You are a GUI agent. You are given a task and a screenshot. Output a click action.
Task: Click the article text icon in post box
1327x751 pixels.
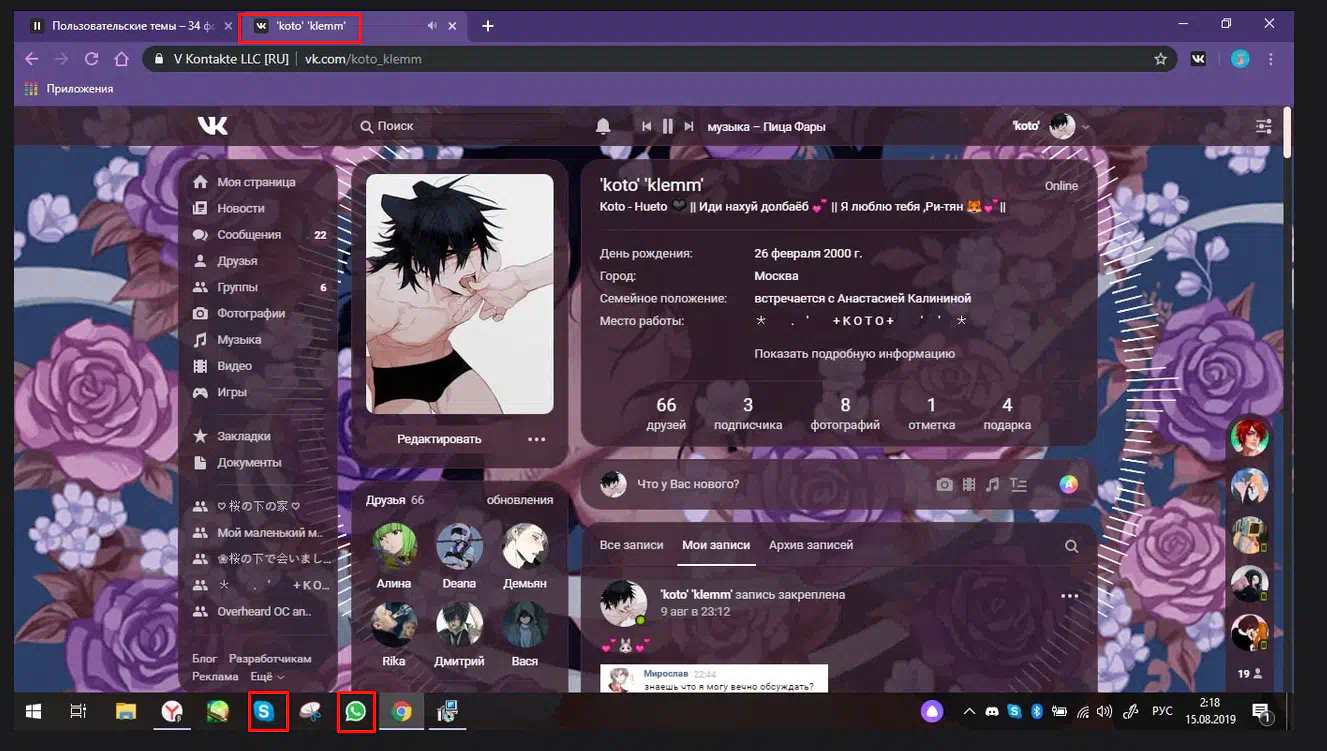1018,485
